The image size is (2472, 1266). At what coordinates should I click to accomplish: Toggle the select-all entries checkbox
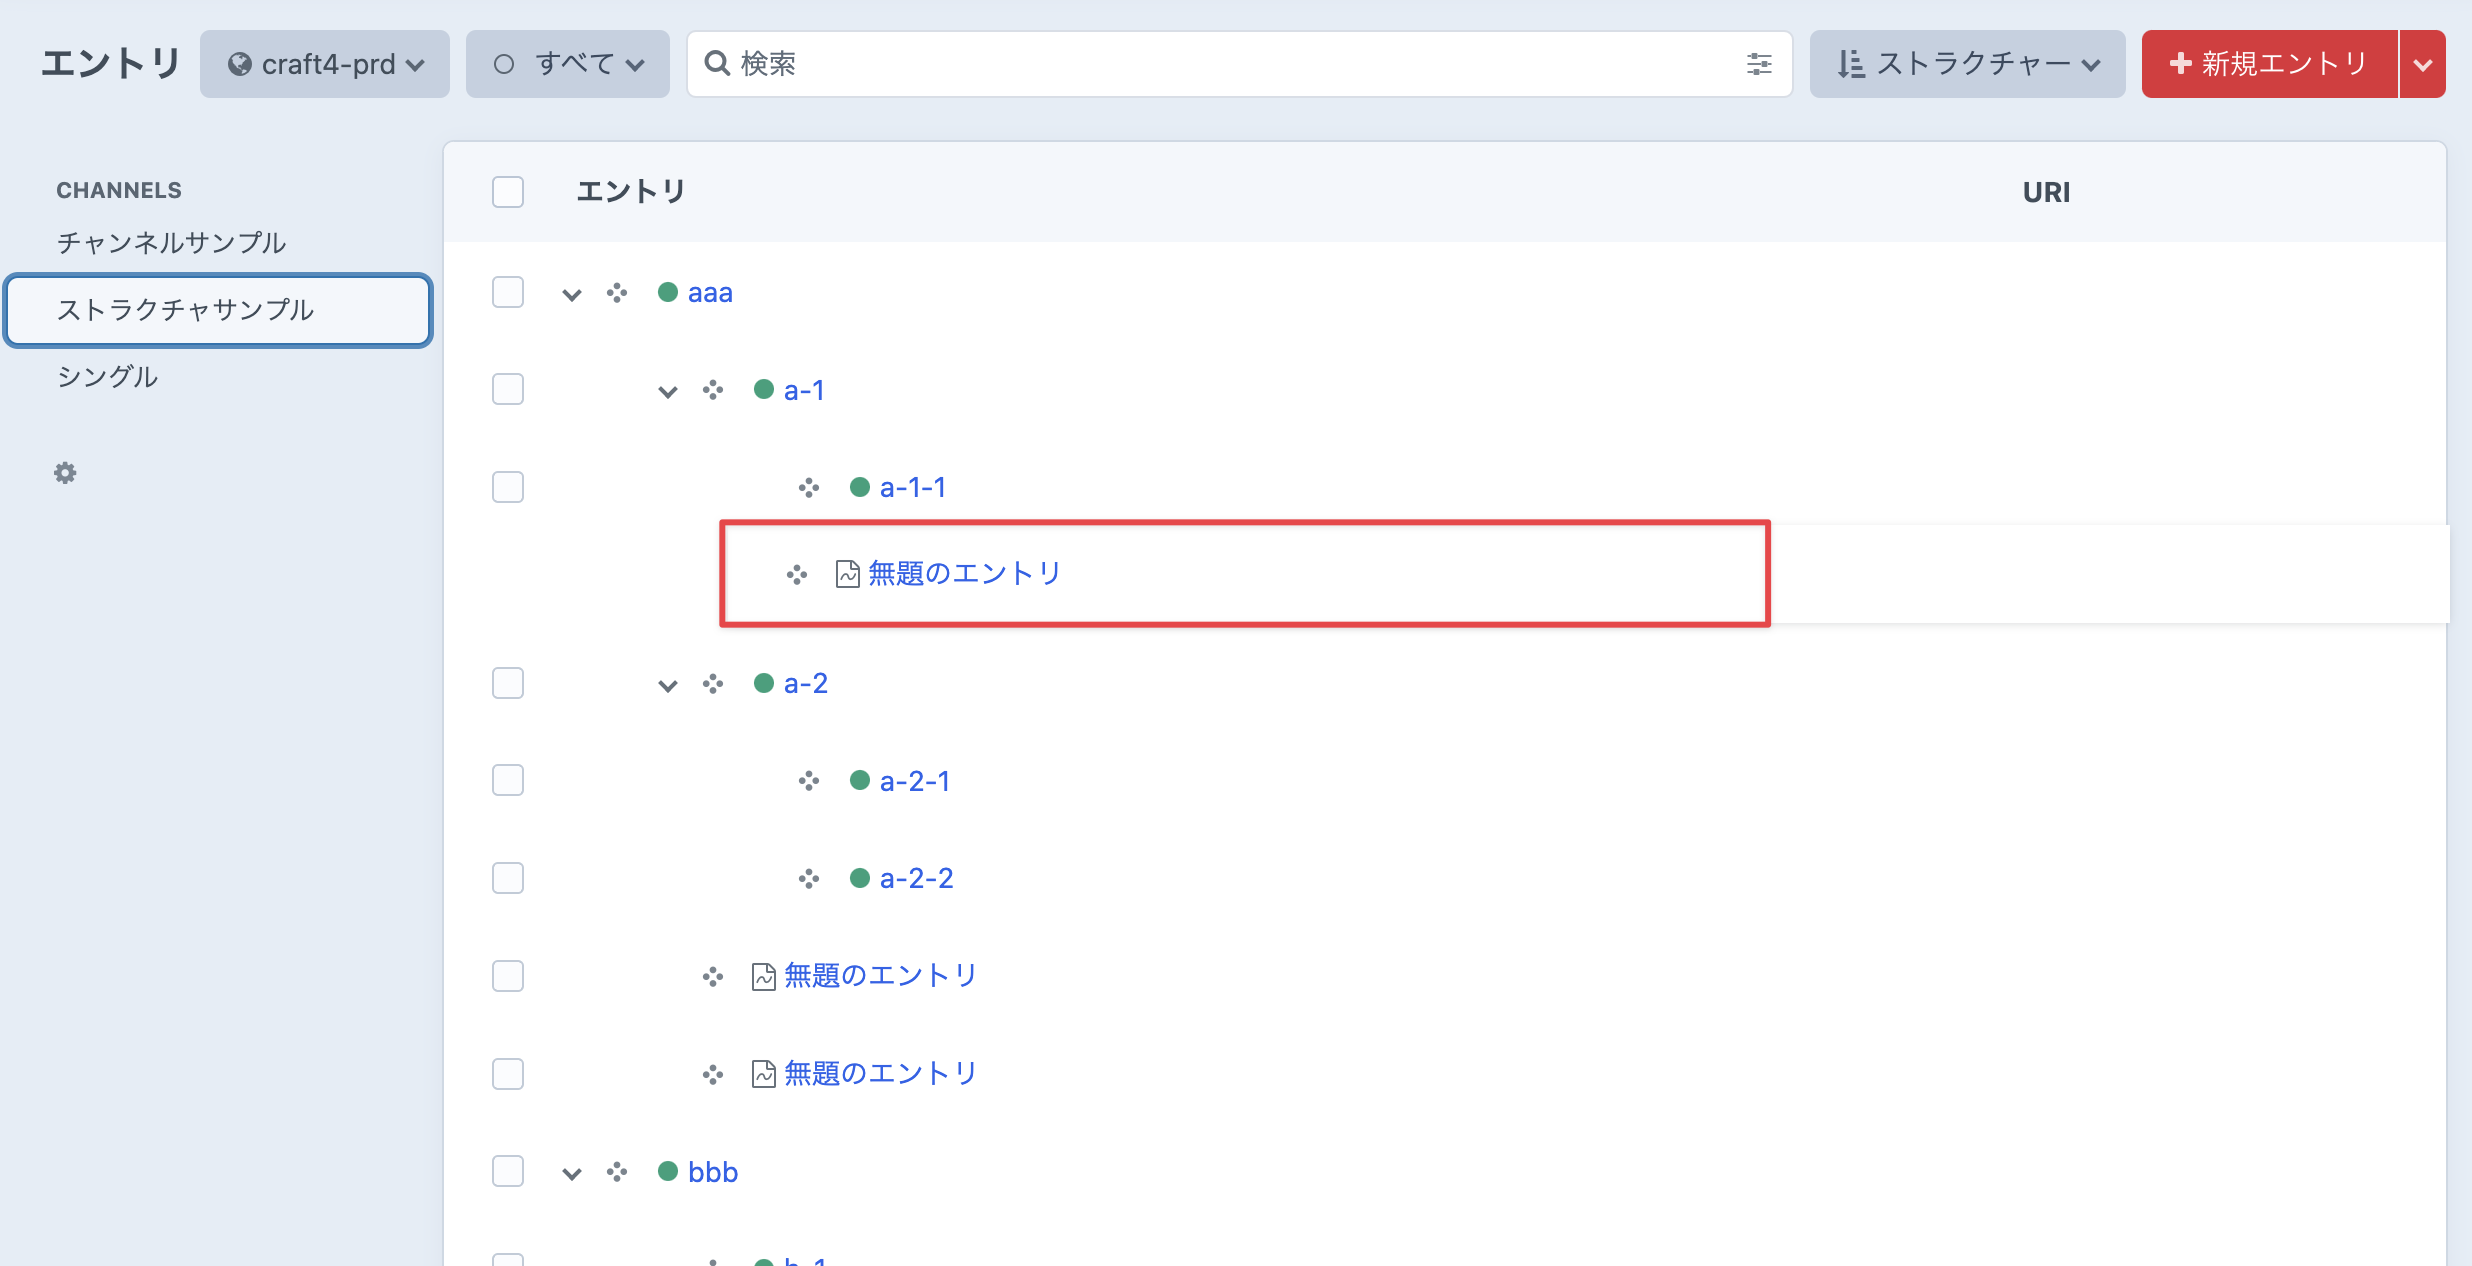[507, 192]
